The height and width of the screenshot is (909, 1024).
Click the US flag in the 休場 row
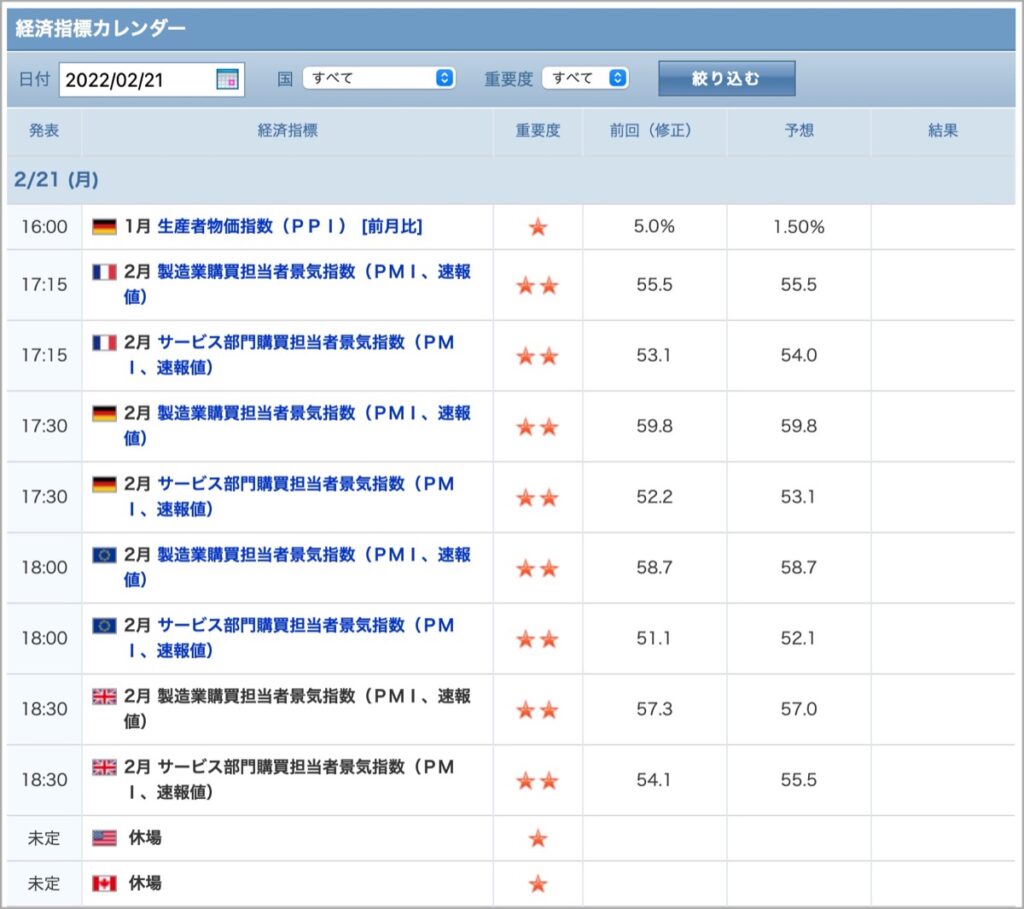[104, 838]
